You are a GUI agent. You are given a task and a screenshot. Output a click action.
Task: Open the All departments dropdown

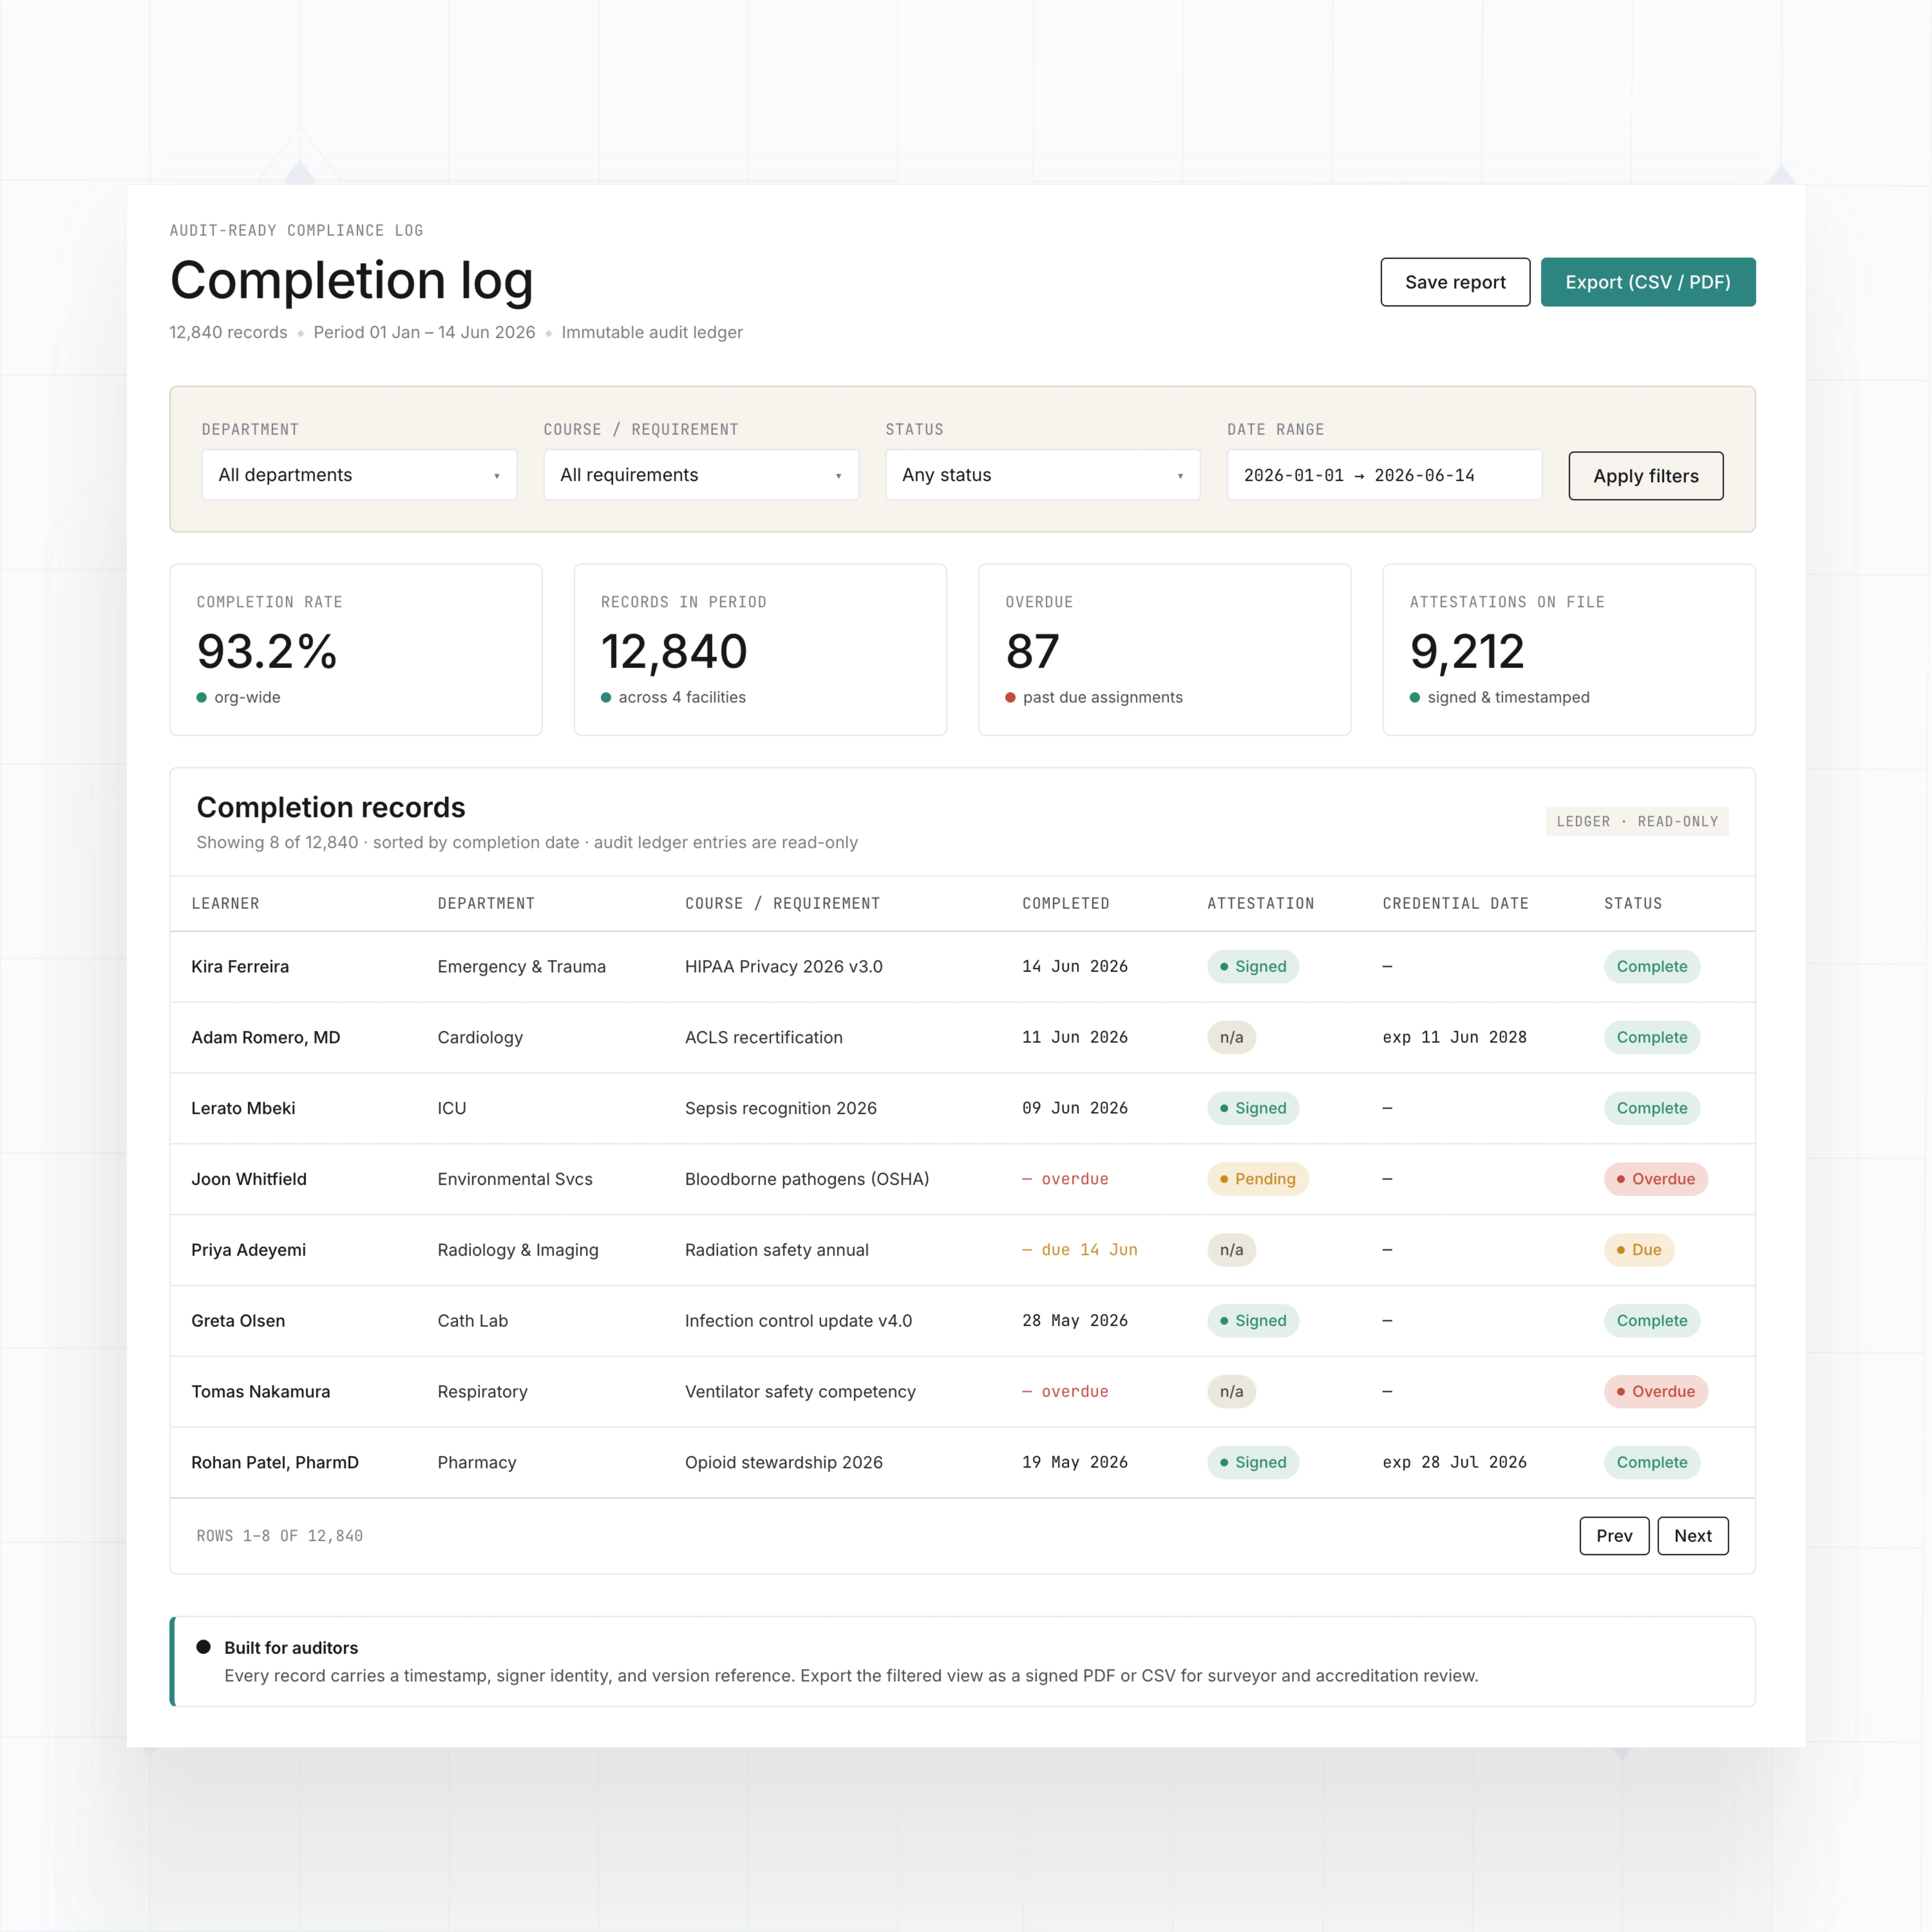coord(359,475)
